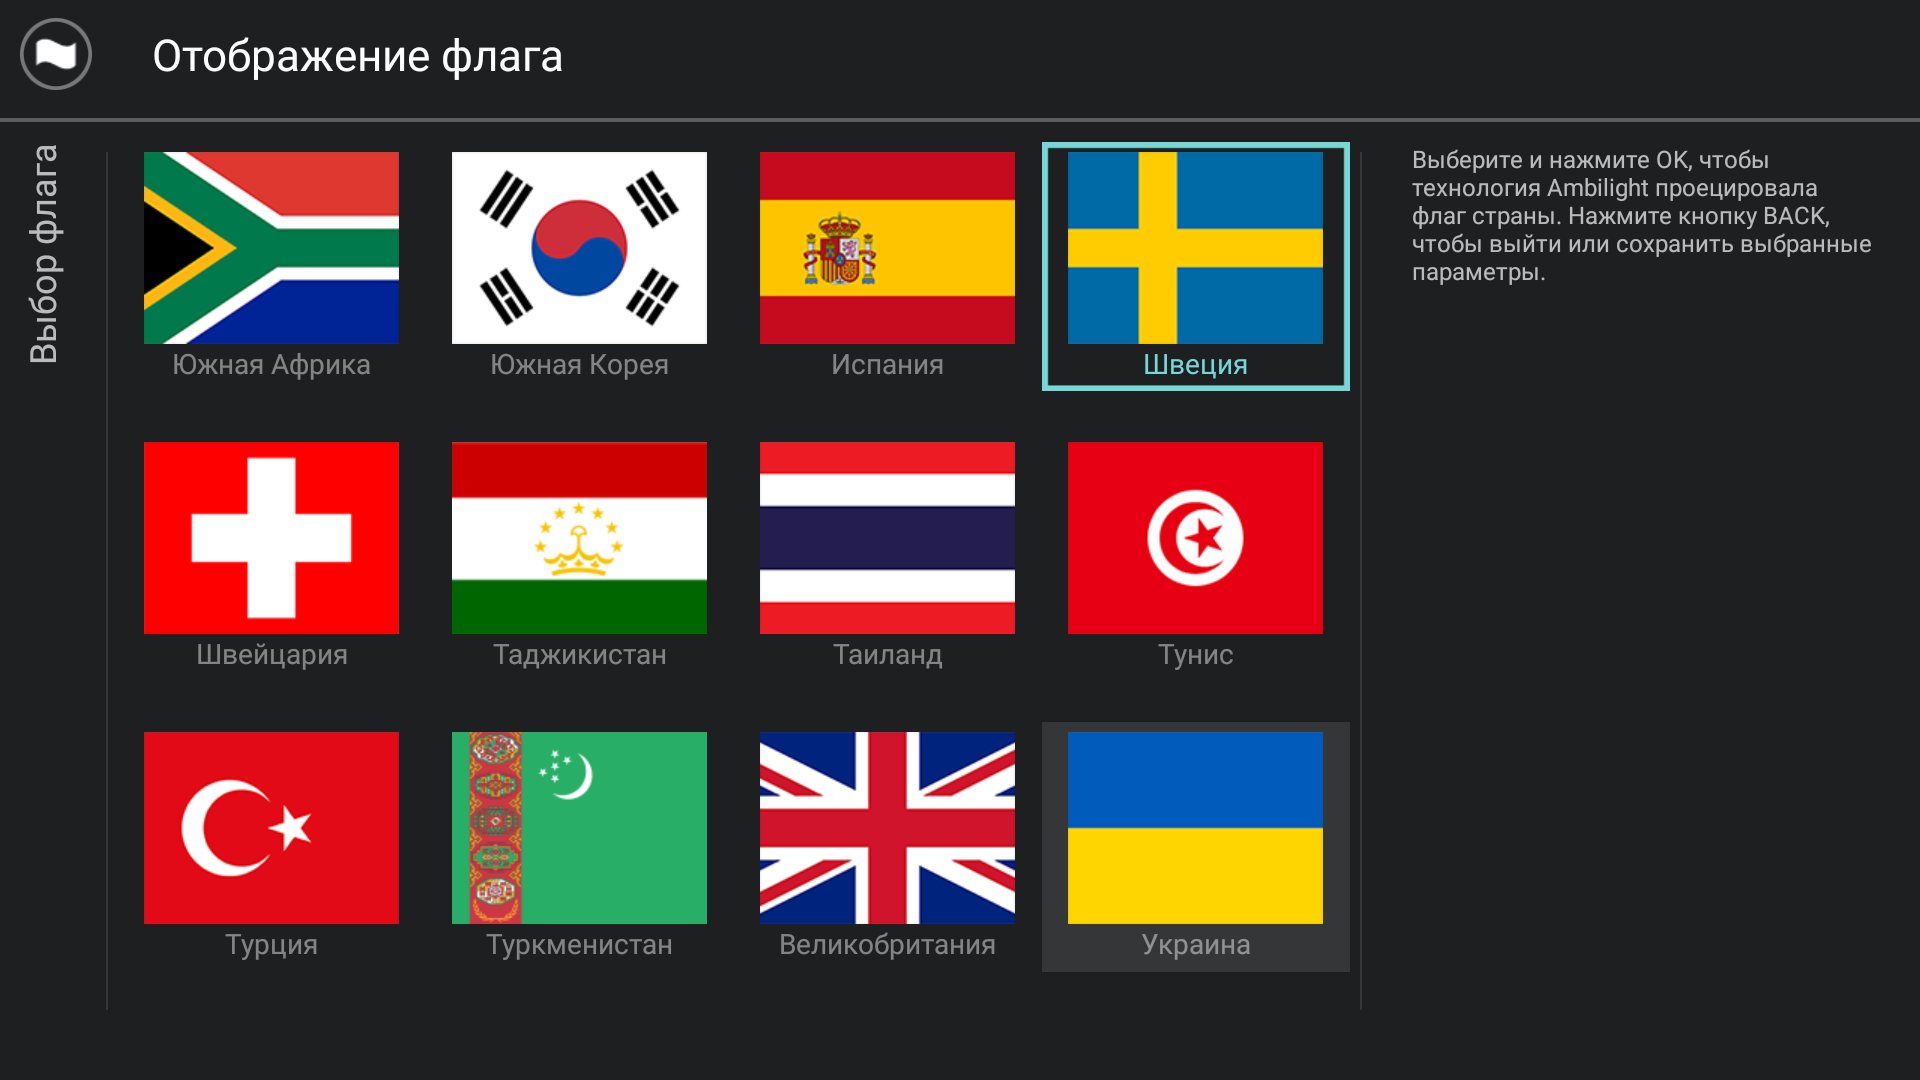Pick the Sweden flag

coord(1195,248)
